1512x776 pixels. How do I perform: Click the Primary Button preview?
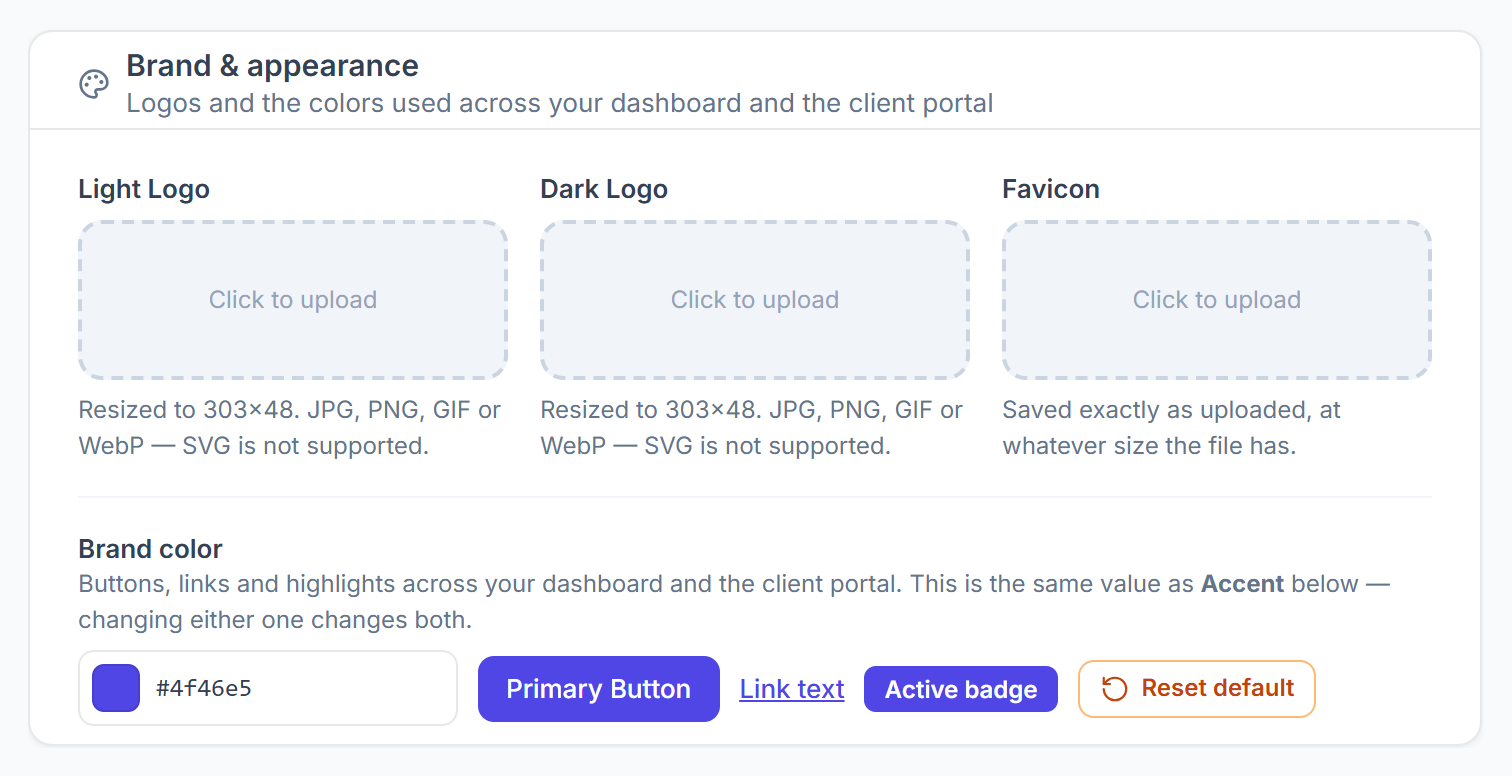pos(599,689)
